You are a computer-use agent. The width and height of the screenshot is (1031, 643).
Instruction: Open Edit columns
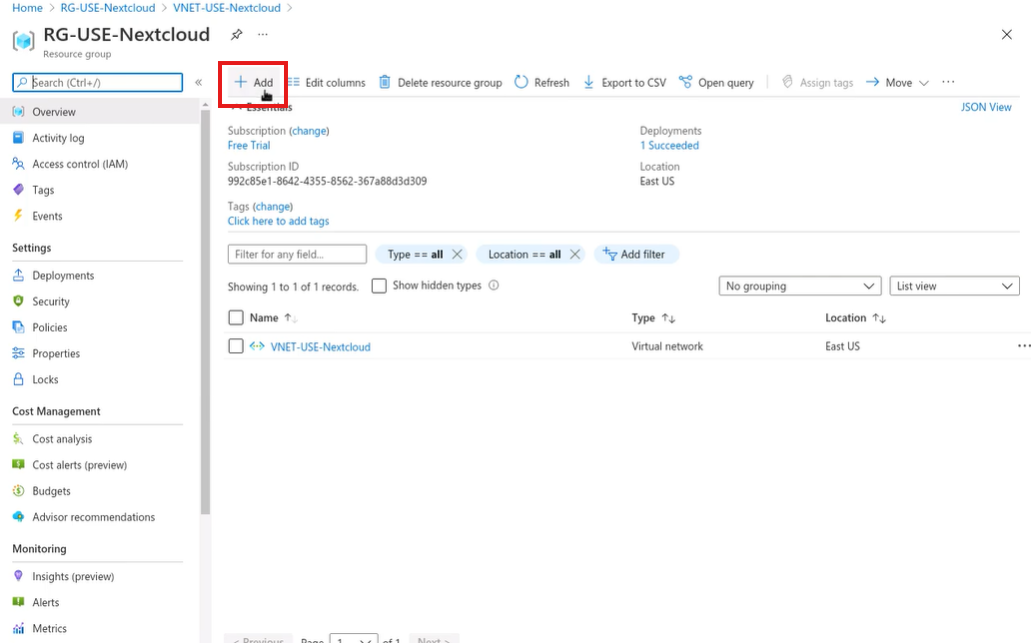[x=327, y=82]
